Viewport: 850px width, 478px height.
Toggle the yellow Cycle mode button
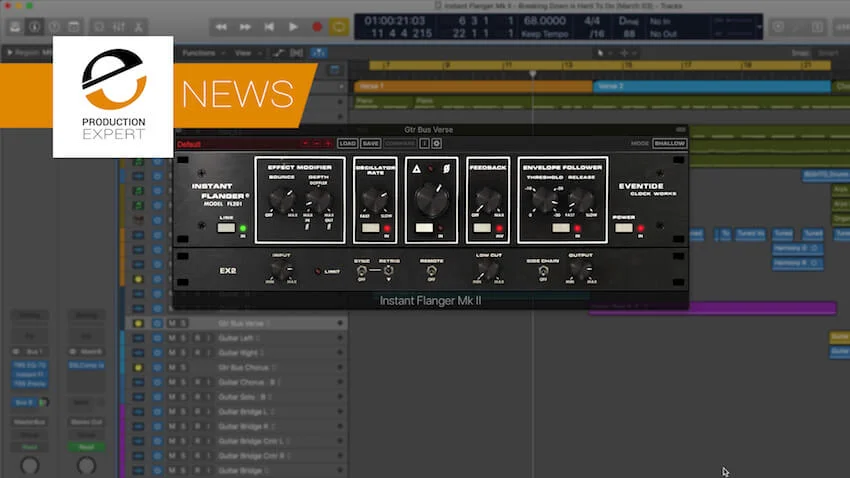339,27
